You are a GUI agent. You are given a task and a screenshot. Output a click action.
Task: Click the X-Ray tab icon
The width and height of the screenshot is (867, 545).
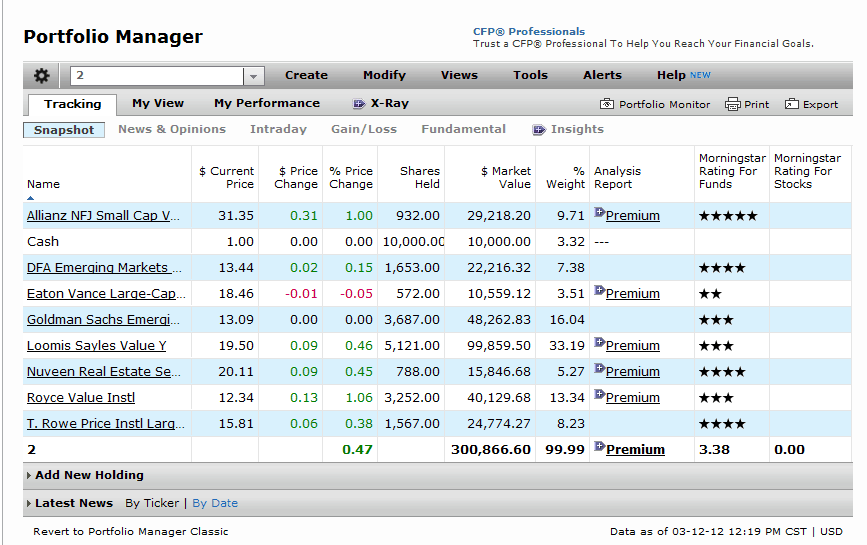(x=359, y=104)
